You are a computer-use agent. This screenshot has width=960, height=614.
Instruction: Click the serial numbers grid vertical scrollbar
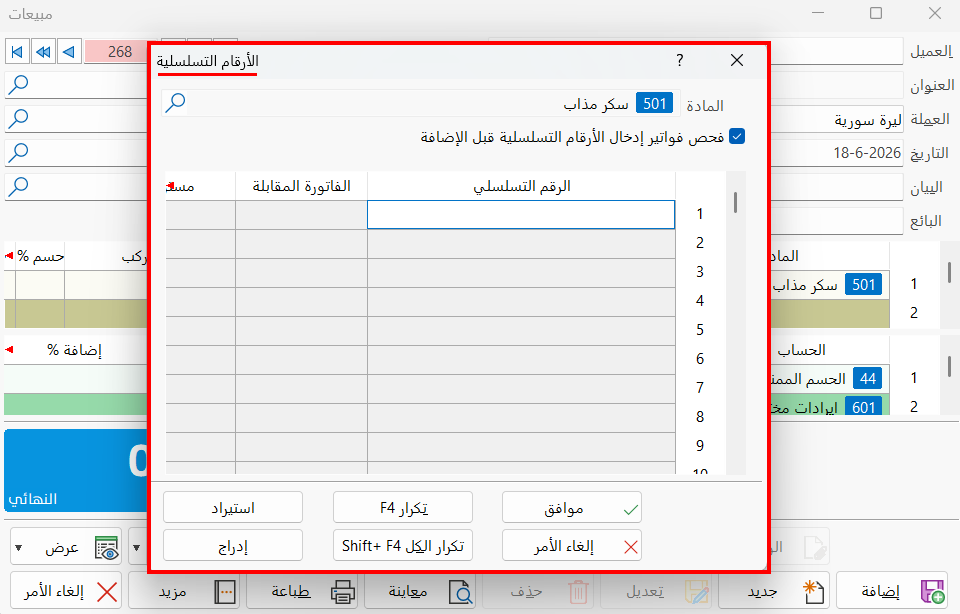(735, 323)
